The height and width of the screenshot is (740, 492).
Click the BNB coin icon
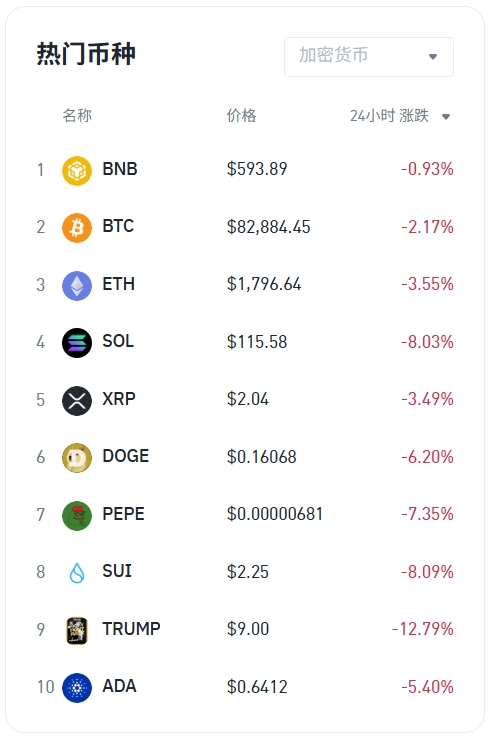[77, 170]
